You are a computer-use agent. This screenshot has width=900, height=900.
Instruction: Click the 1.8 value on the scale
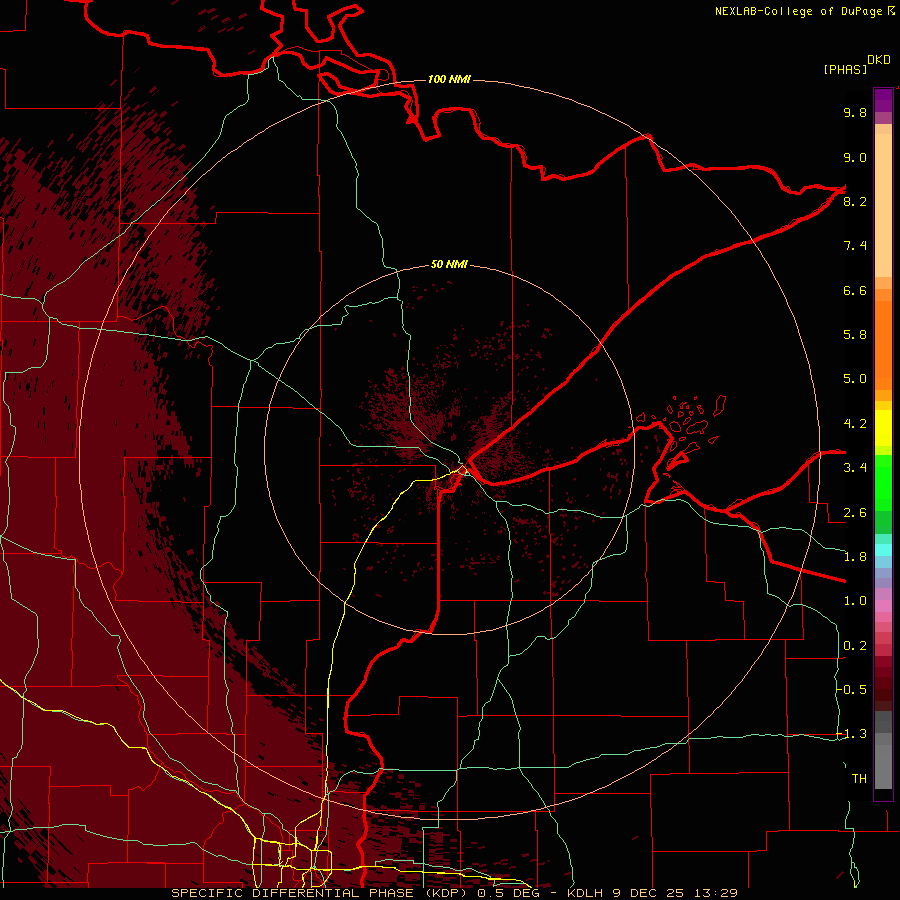[x=855, y=557]
